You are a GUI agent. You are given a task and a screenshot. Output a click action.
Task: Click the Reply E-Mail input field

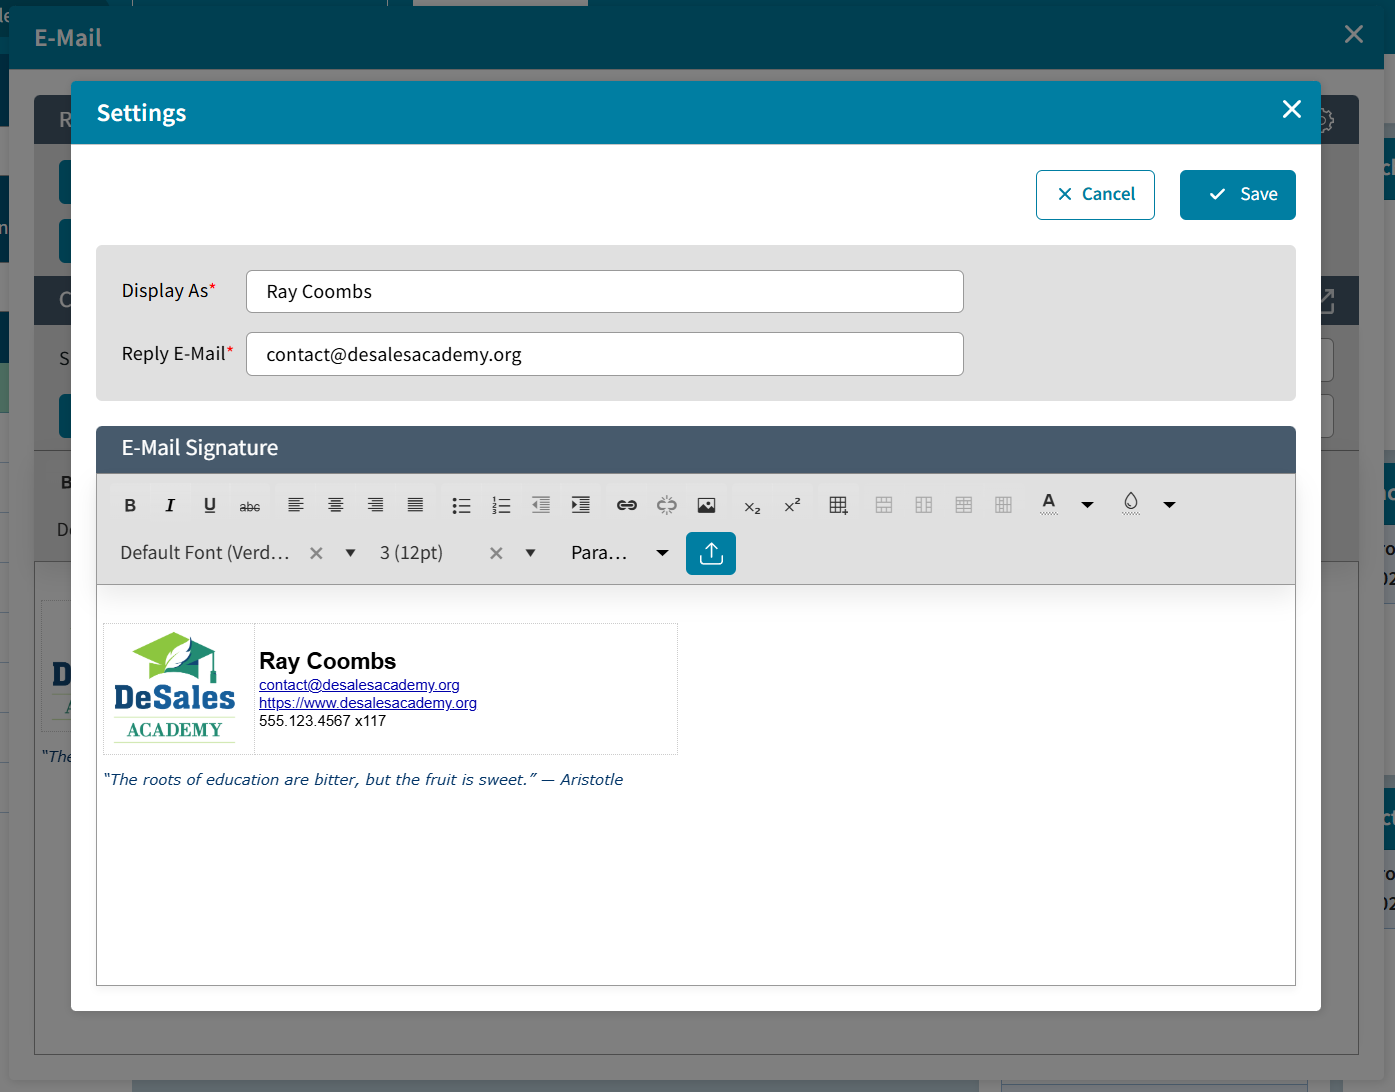(604, 354)
